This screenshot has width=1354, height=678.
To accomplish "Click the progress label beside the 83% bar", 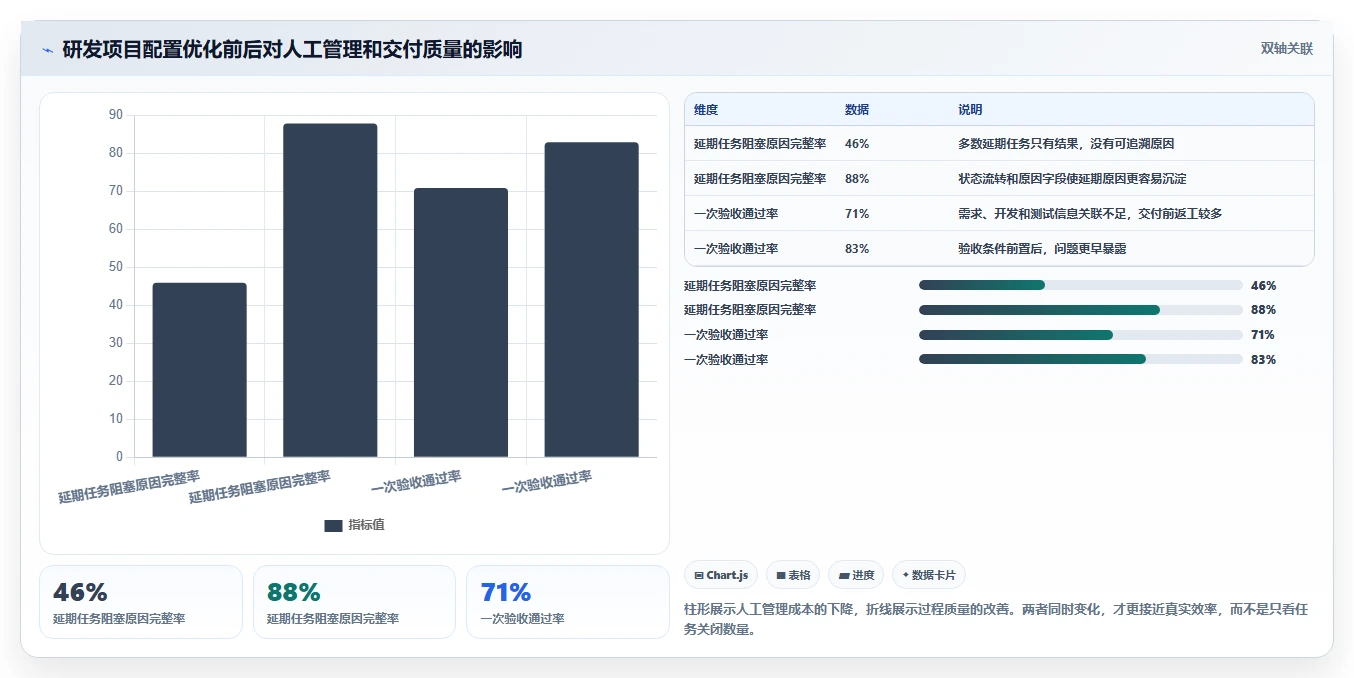I will [726, 359].
